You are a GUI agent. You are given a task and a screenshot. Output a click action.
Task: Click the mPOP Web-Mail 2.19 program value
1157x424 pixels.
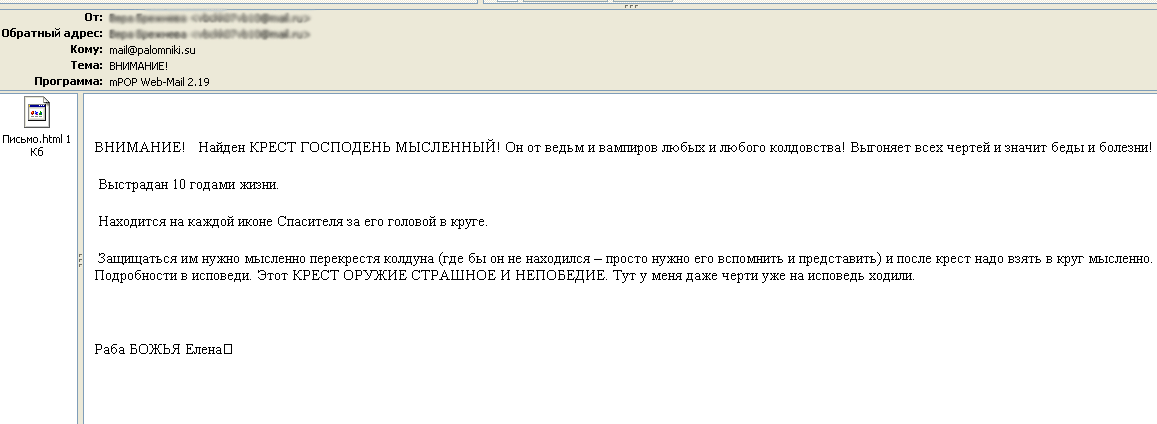pos(159,81)
